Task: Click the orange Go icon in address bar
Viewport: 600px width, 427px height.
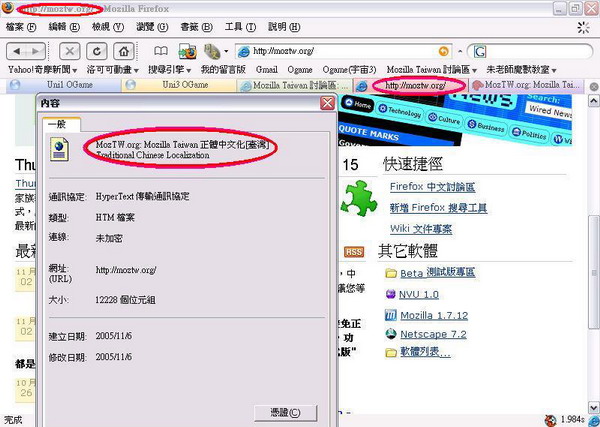Action: (443, 51)
